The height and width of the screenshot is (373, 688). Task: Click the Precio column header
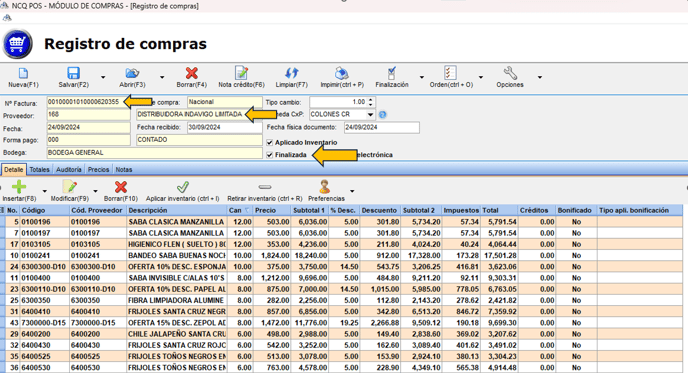coord(271,210)
